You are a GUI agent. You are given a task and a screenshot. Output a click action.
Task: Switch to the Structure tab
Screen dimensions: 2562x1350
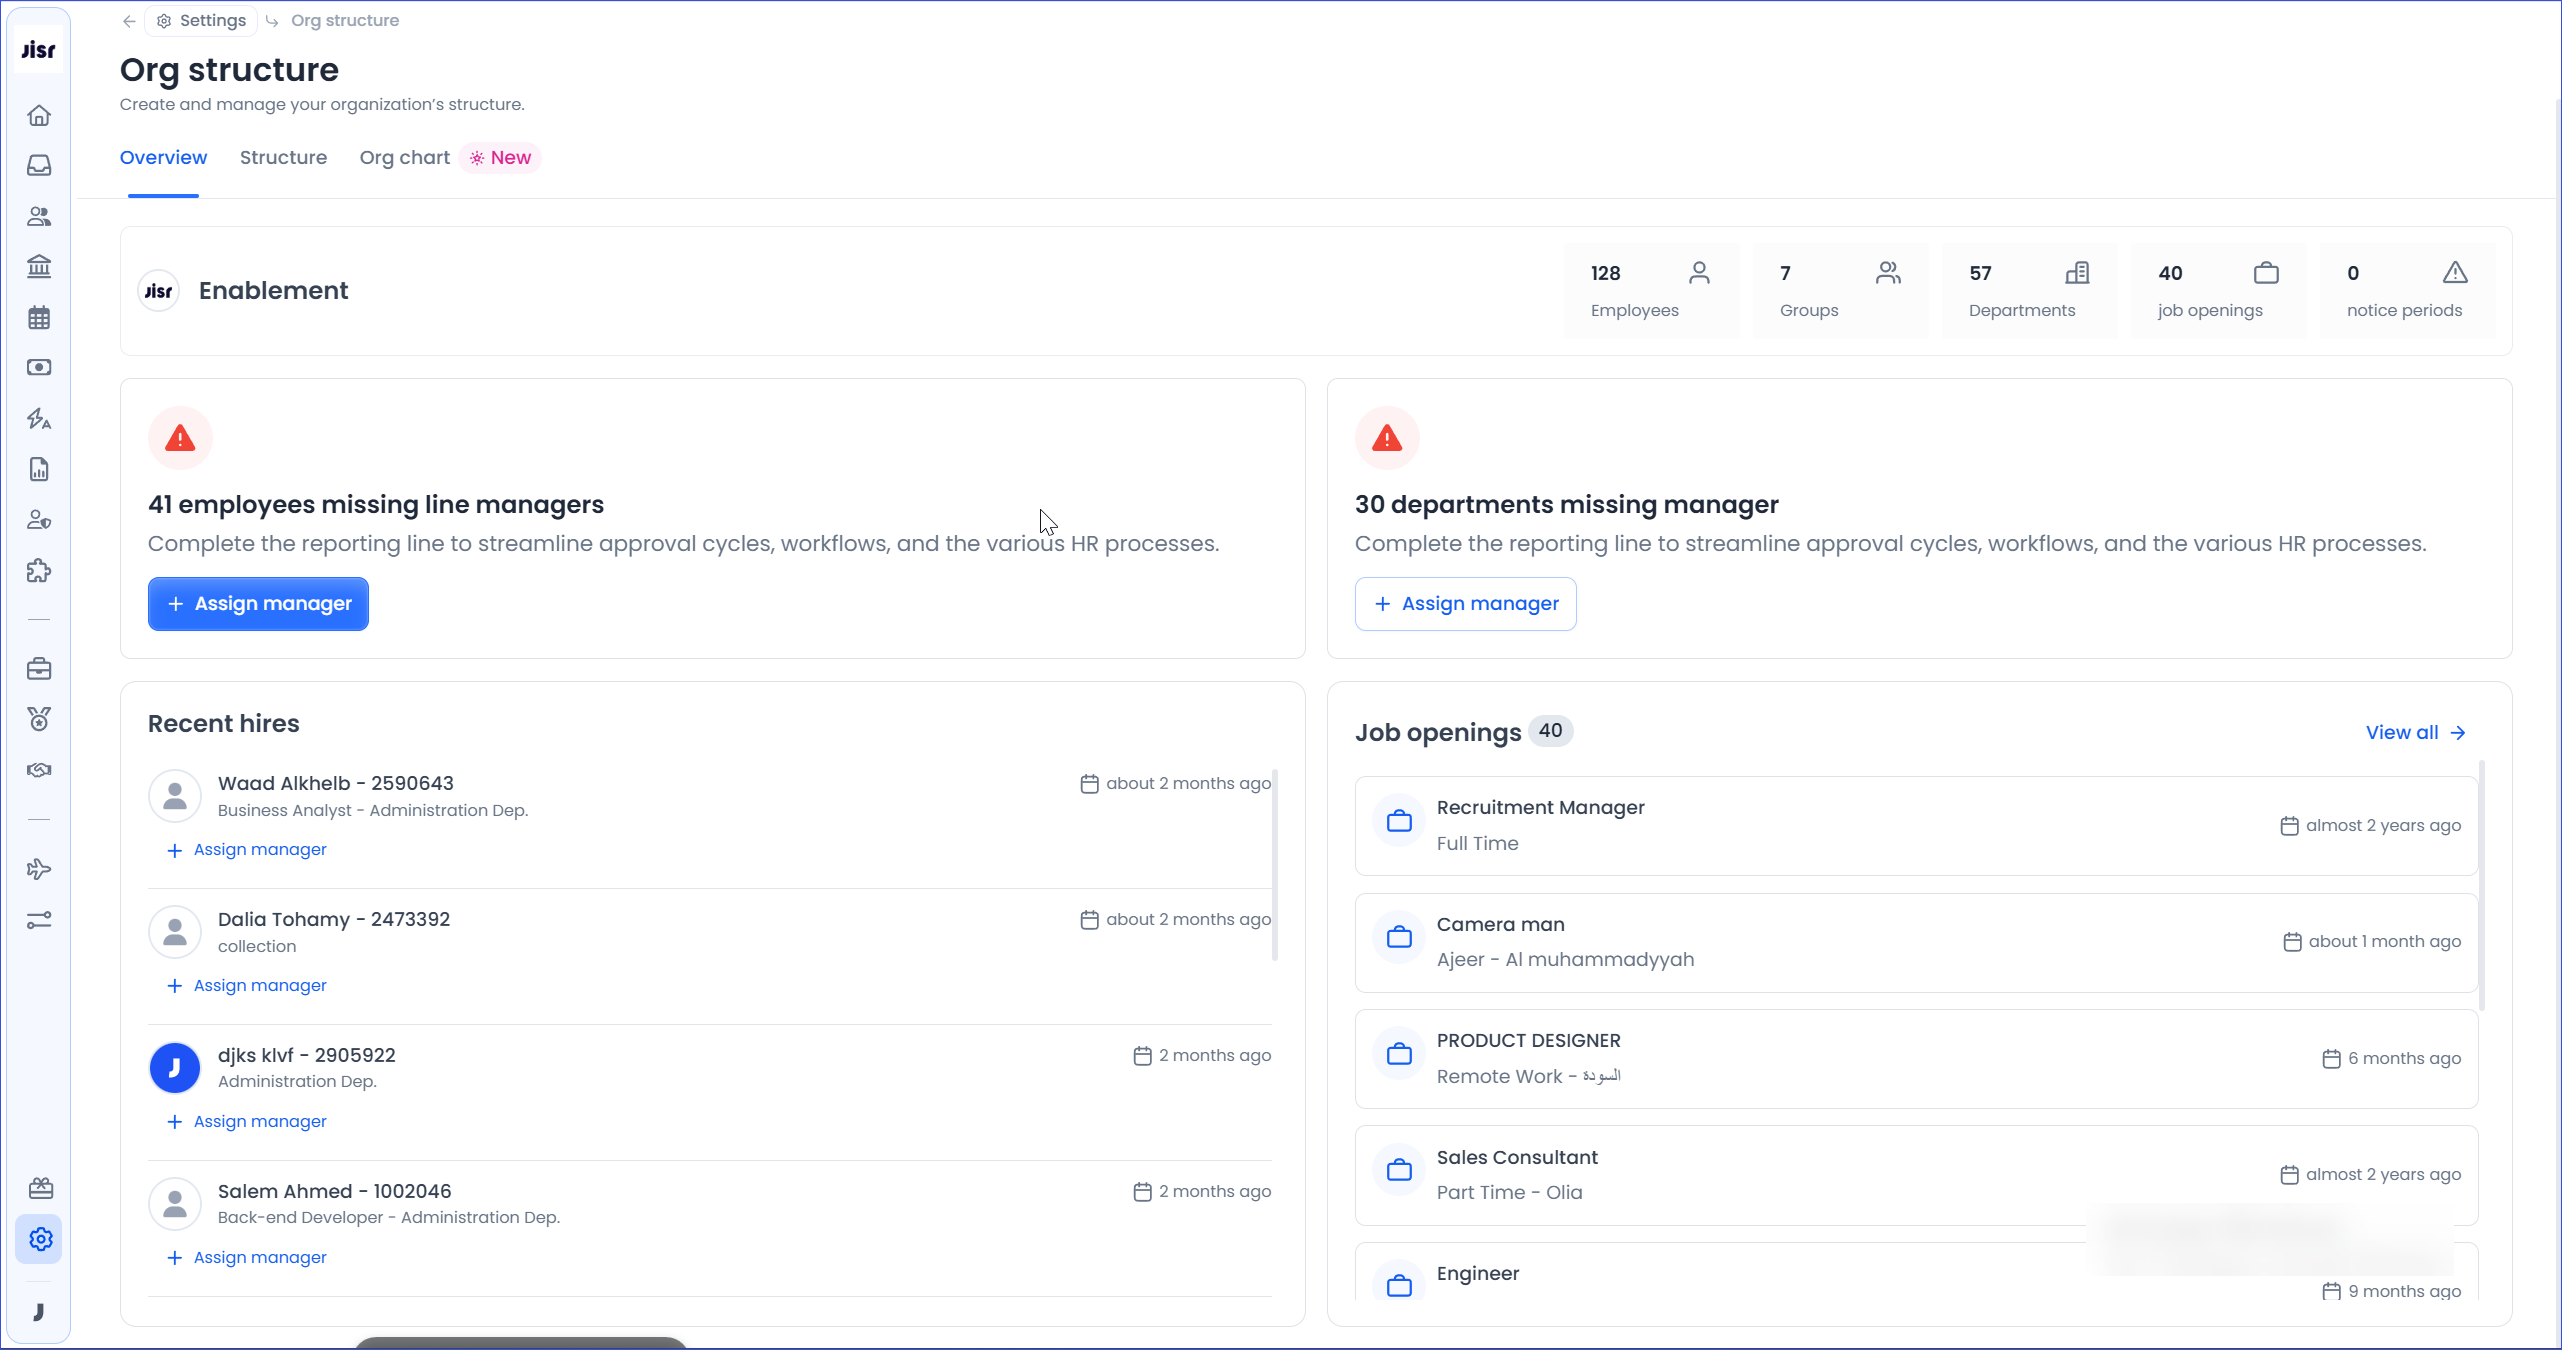click(283, 157)
